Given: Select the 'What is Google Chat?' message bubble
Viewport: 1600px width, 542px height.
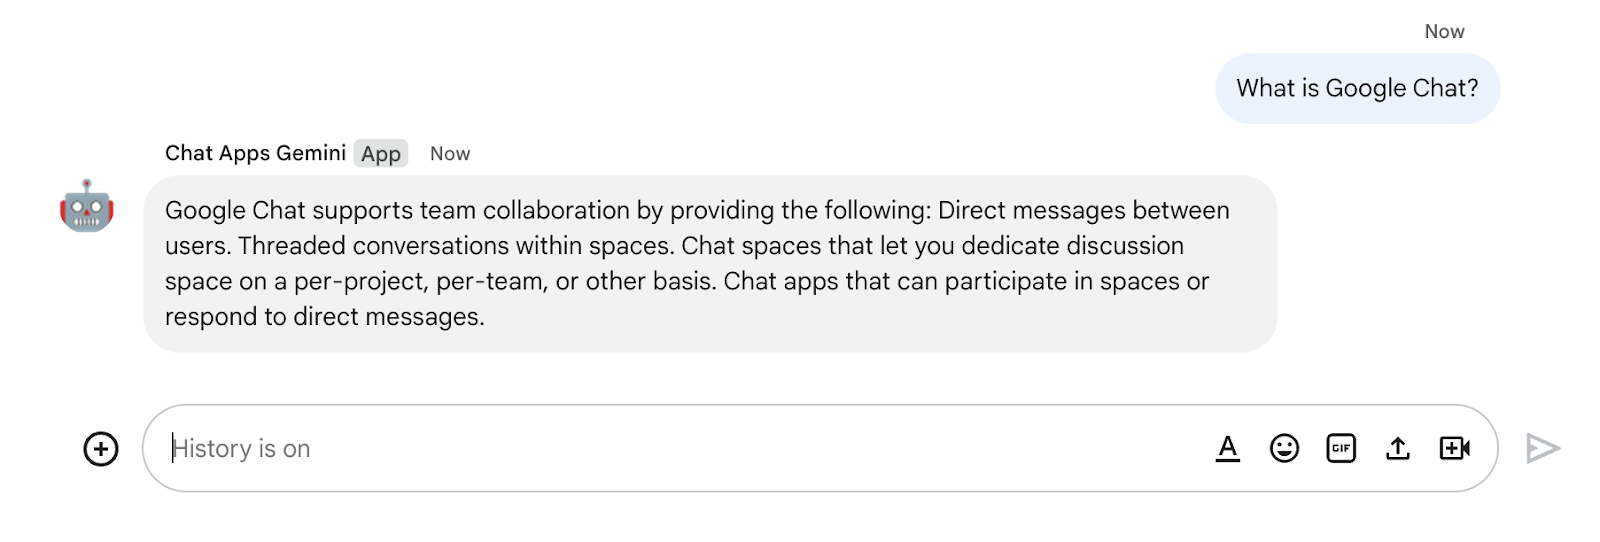Looking at the screenshot, I should [1357, 89].
